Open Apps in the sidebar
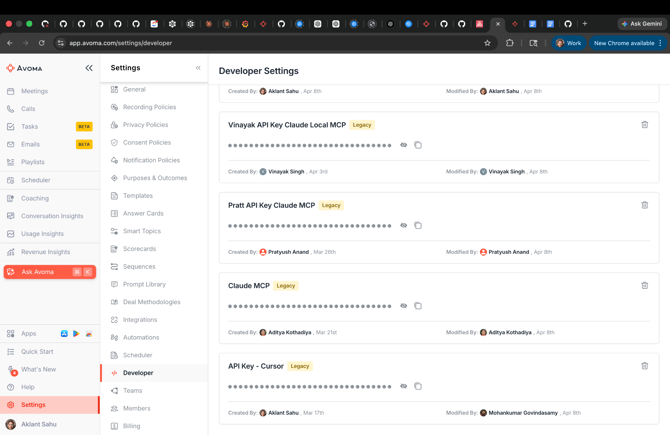 [28, 333]
